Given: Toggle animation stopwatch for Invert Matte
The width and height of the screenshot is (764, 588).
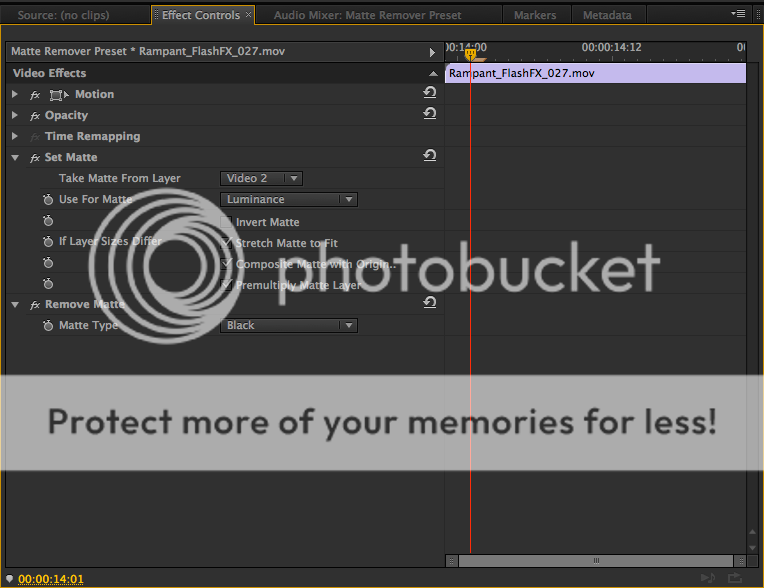Looking at the screenshot, I should click(x=48, y=221).
